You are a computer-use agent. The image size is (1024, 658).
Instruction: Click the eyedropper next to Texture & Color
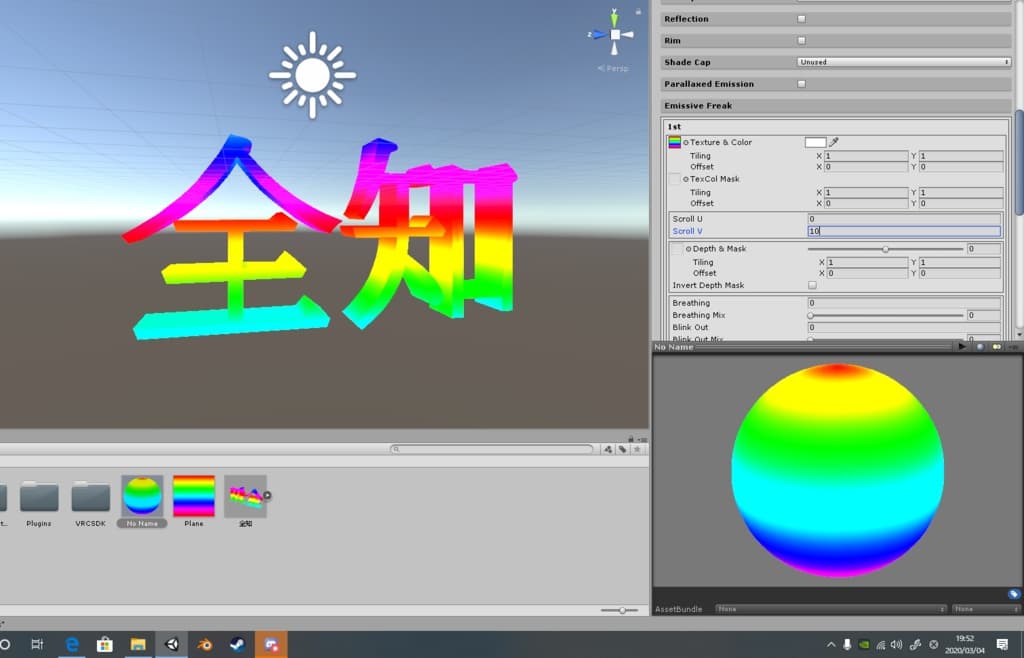point(834,142)
